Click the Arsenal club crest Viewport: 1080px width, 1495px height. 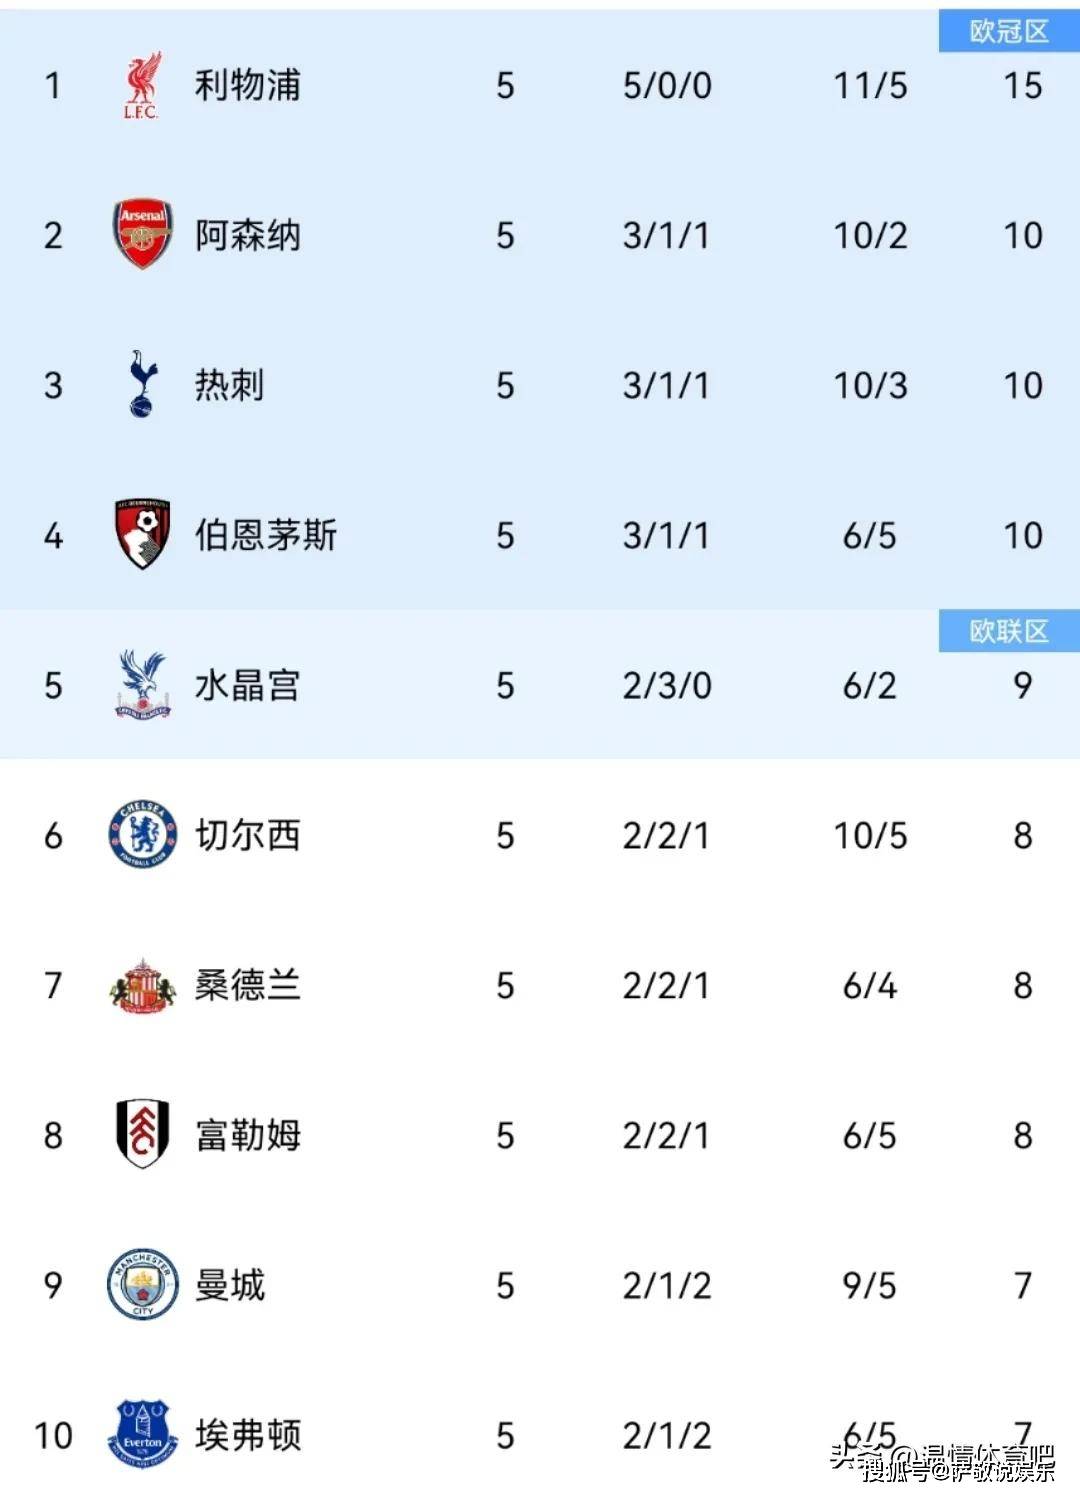[142, 235]
